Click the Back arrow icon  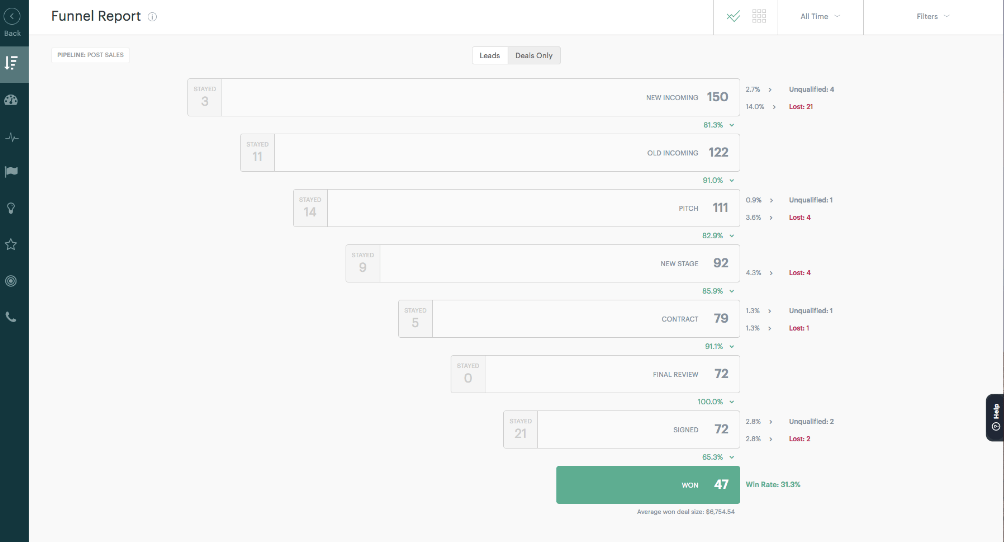[12, 16]
